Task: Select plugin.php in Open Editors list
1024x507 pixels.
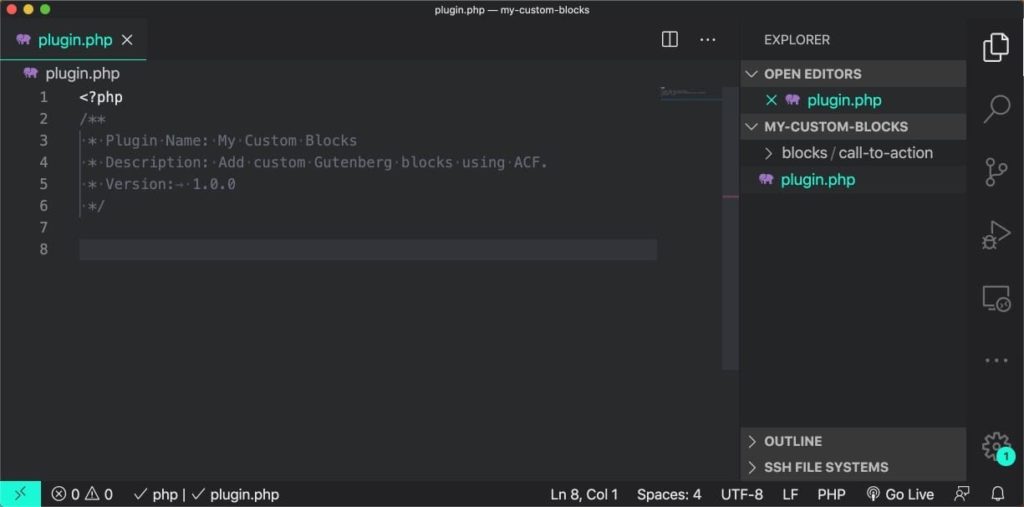Action: coord(844,100)
